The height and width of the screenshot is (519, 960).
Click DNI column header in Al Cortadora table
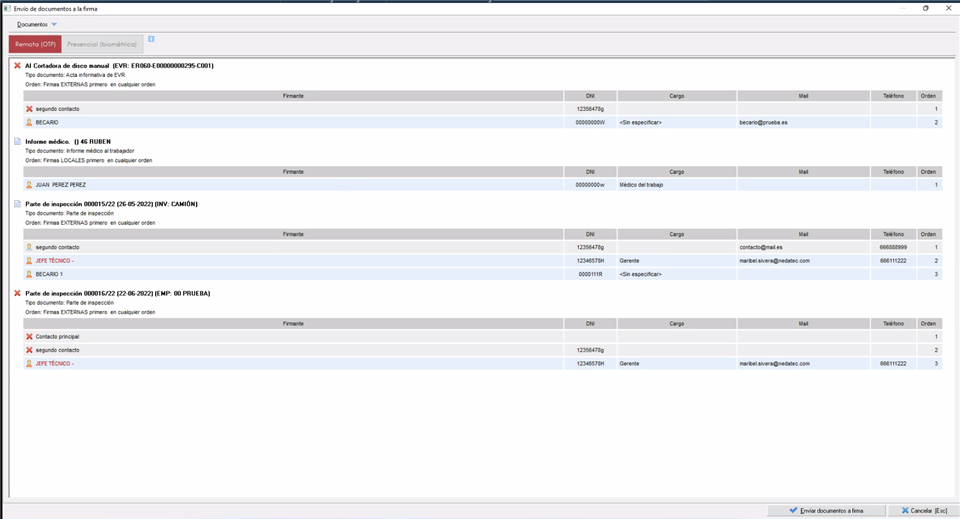pyautogui.click(x=590, y=96)
